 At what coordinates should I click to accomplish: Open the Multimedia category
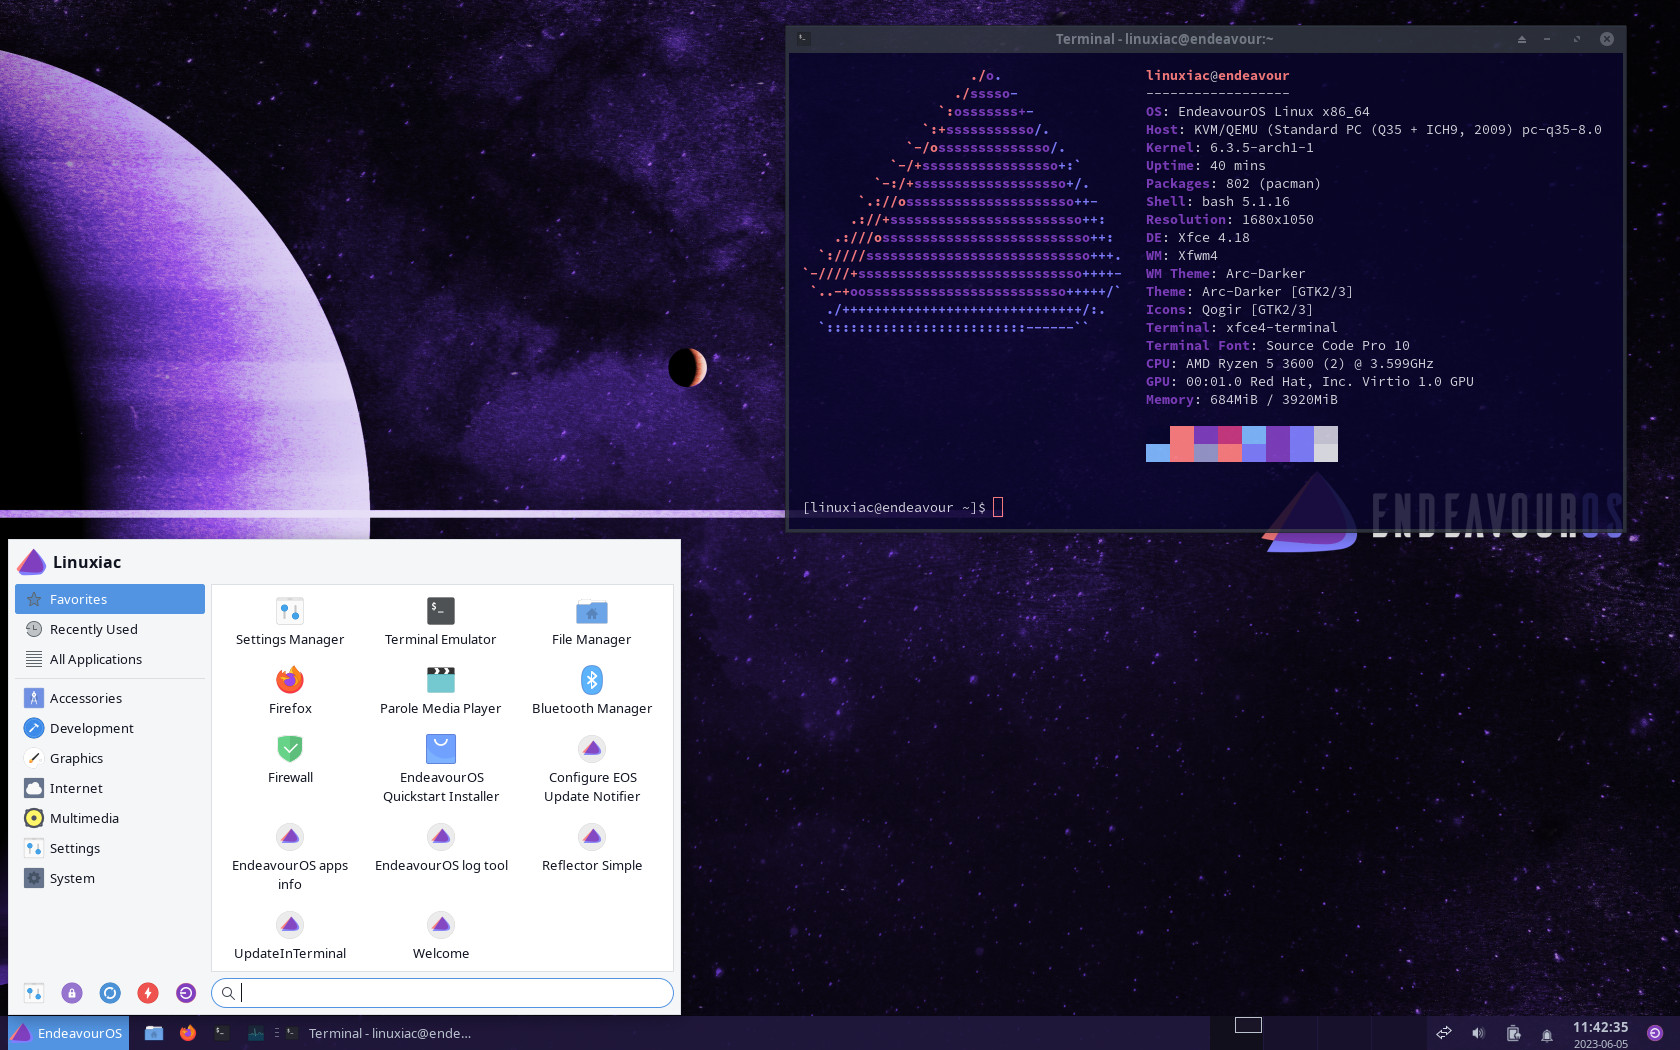[110, 818]
